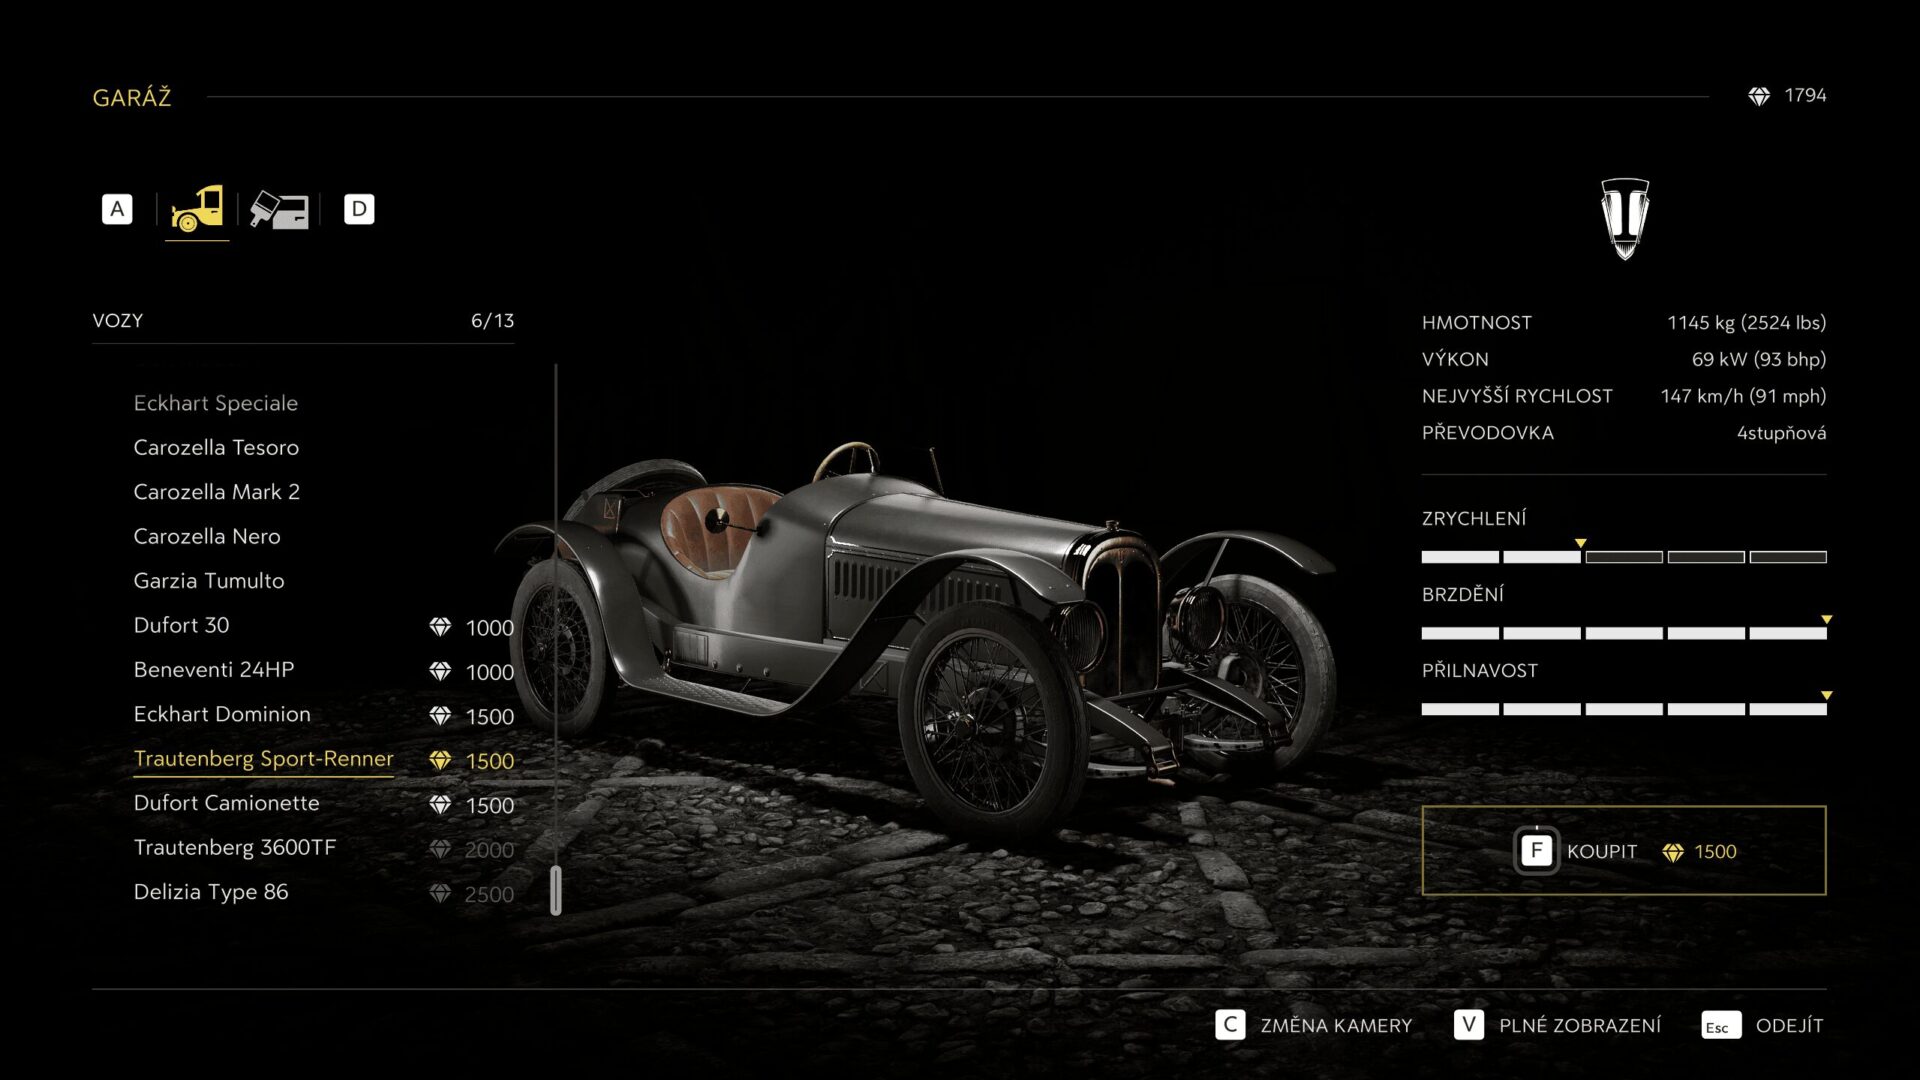Click dimmed diamond icon beside Trautenberg 3600TF
The image size is (1920, 1080).
click(x=440, y=849)
